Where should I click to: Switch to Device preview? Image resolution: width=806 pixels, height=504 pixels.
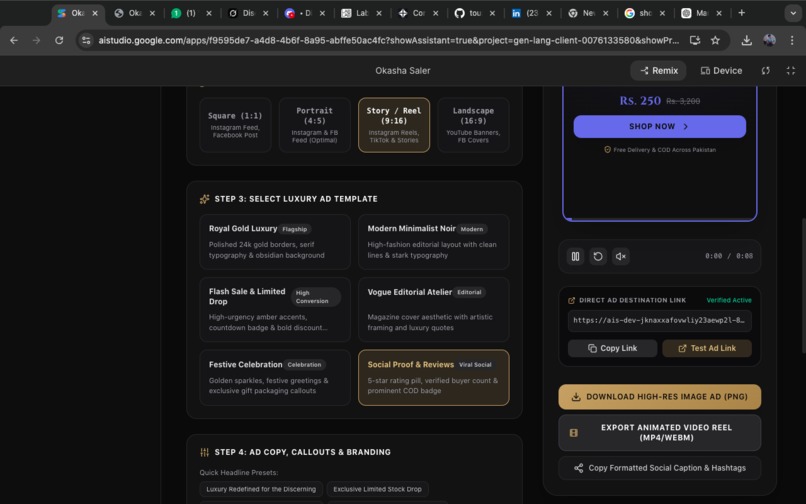tap(721, 70)
